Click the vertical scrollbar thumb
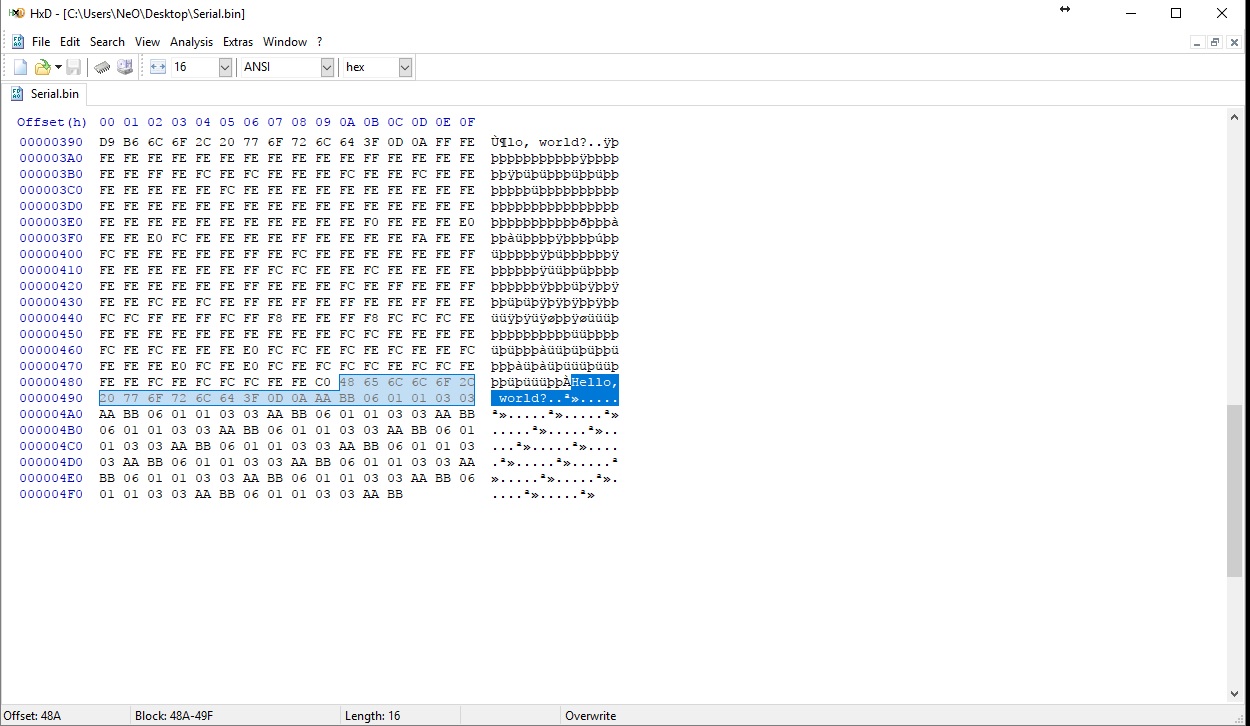The image size is (1250, 726). tap(1234, 491)
